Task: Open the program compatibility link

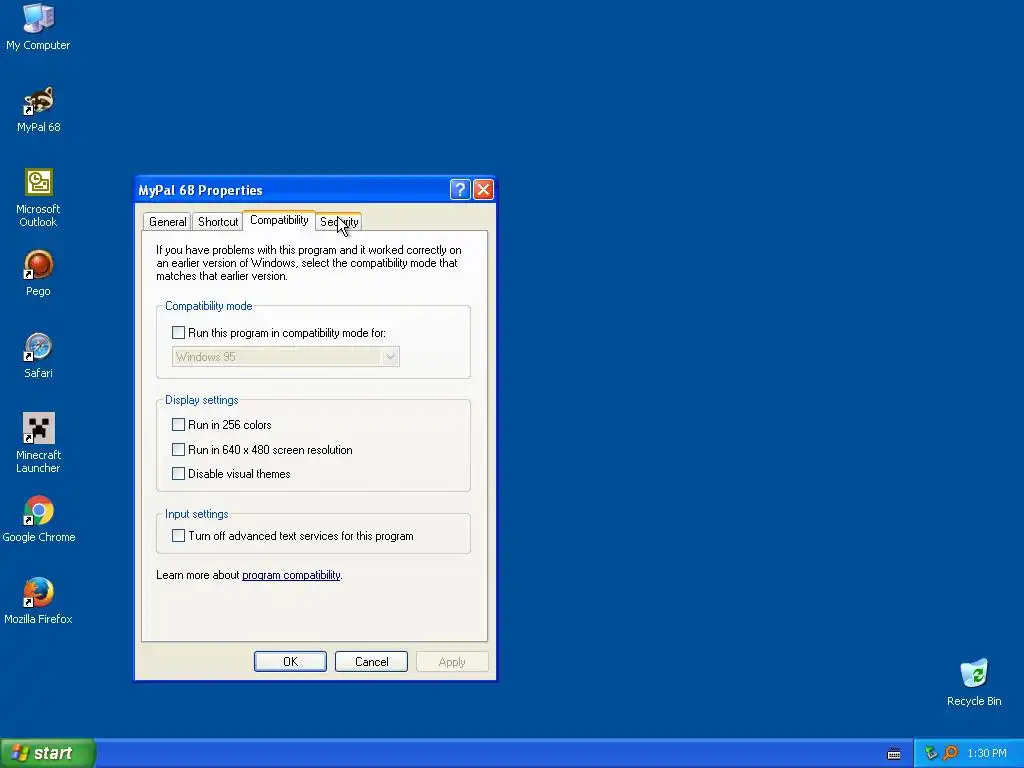Action: click(x=291, y=575)
